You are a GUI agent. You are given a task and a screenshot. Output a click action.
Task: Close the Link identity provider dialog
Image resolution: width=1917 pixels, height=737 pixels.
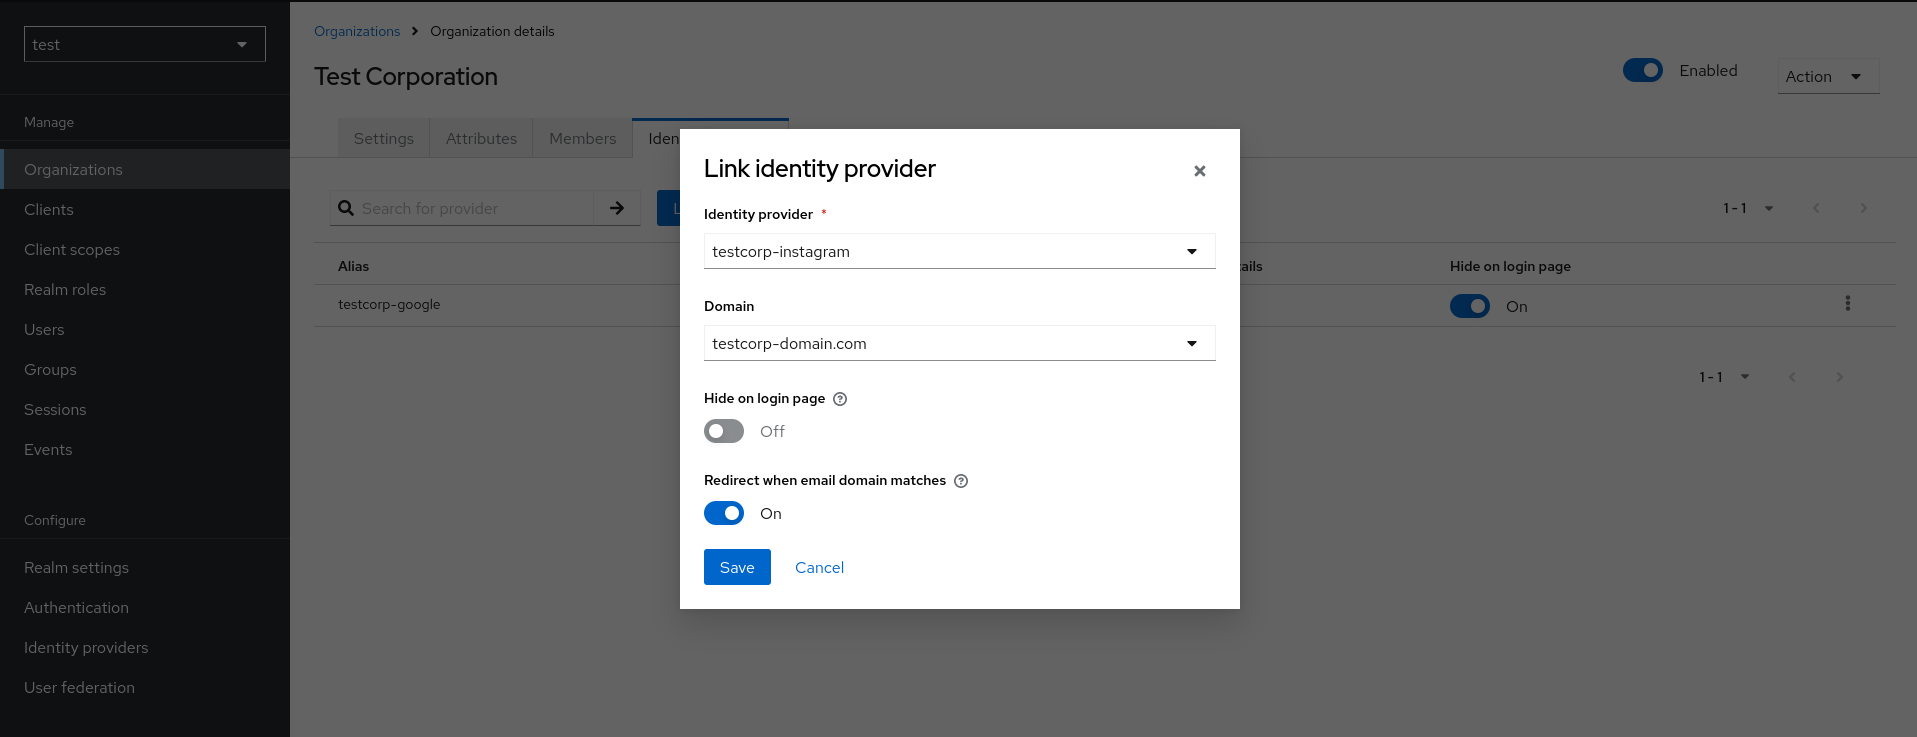tap(1199, 171)
